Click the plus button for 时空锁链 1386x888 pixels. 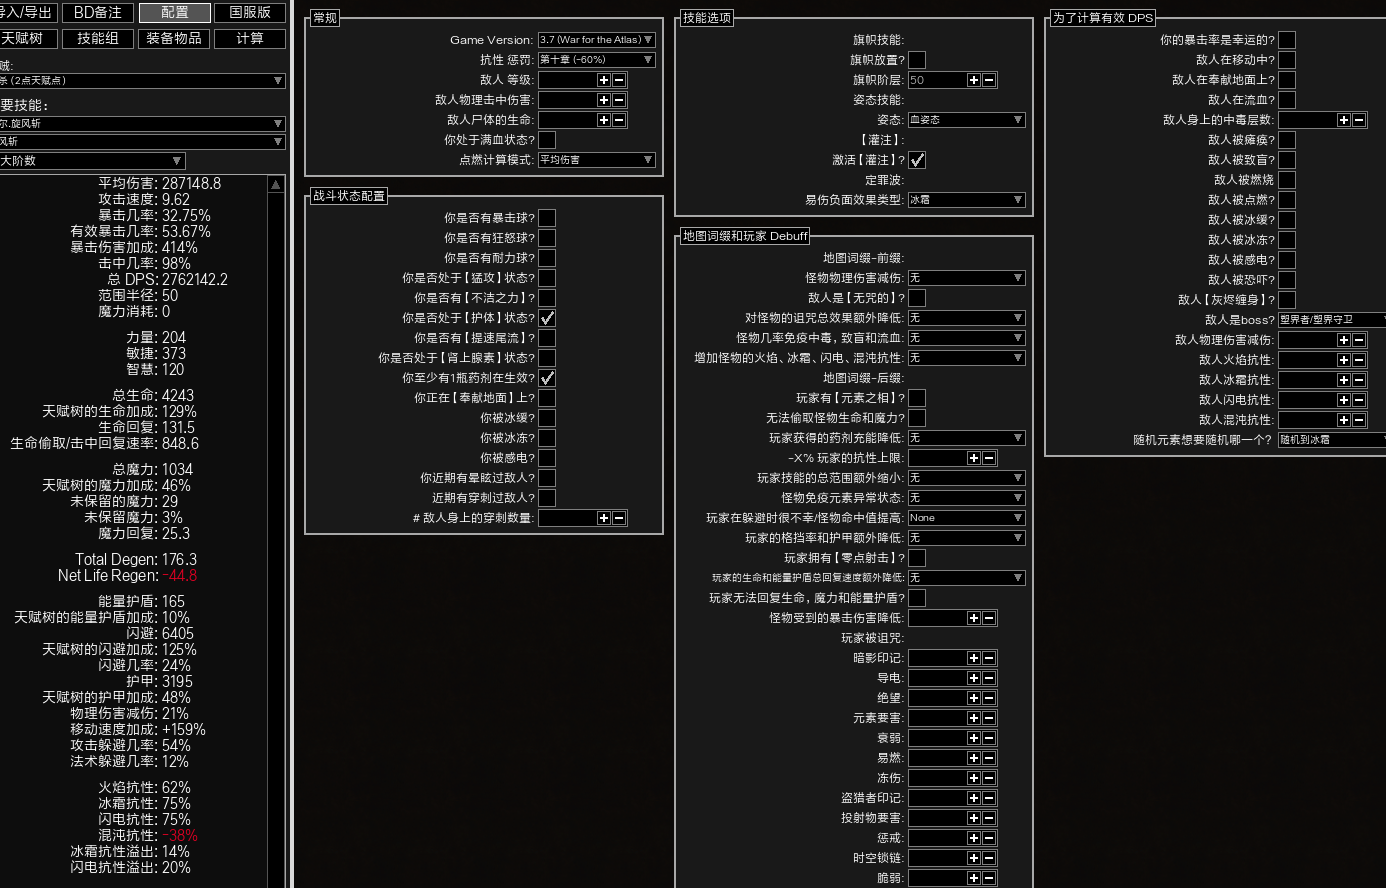click(x=973, y=858)
